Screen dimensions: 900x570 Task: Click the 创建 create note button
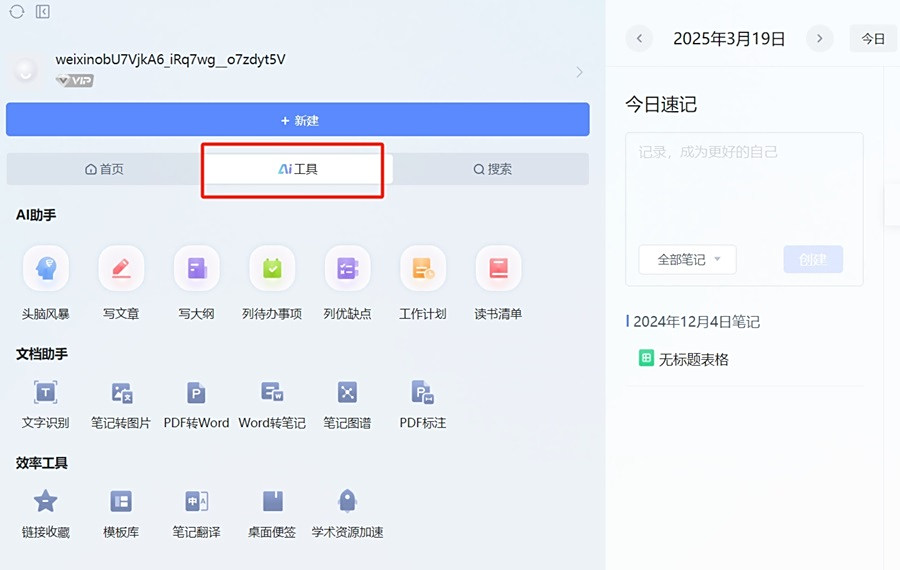click(x=813, y=259)
